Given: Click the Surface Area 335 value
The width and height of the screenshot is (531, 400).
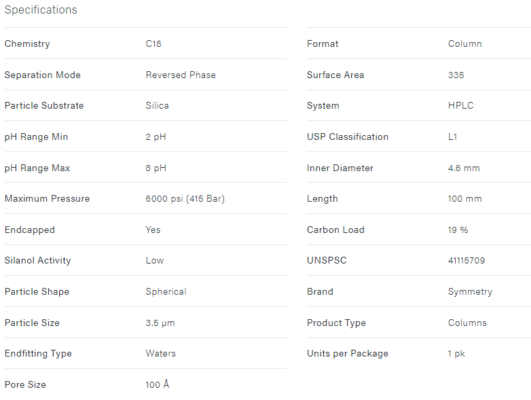Looking at the screenshot, I should (x=456, y=75).
